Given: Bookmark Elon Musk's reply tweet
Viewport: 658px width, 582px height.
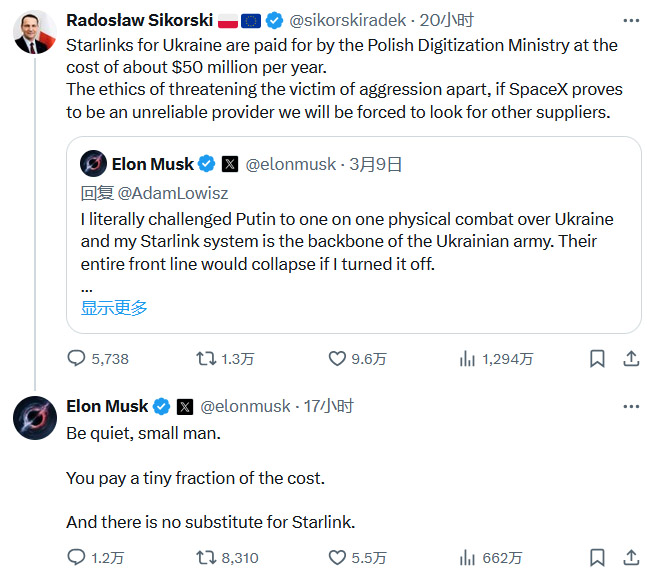Looking at the screenshot, I should point(596,557).
